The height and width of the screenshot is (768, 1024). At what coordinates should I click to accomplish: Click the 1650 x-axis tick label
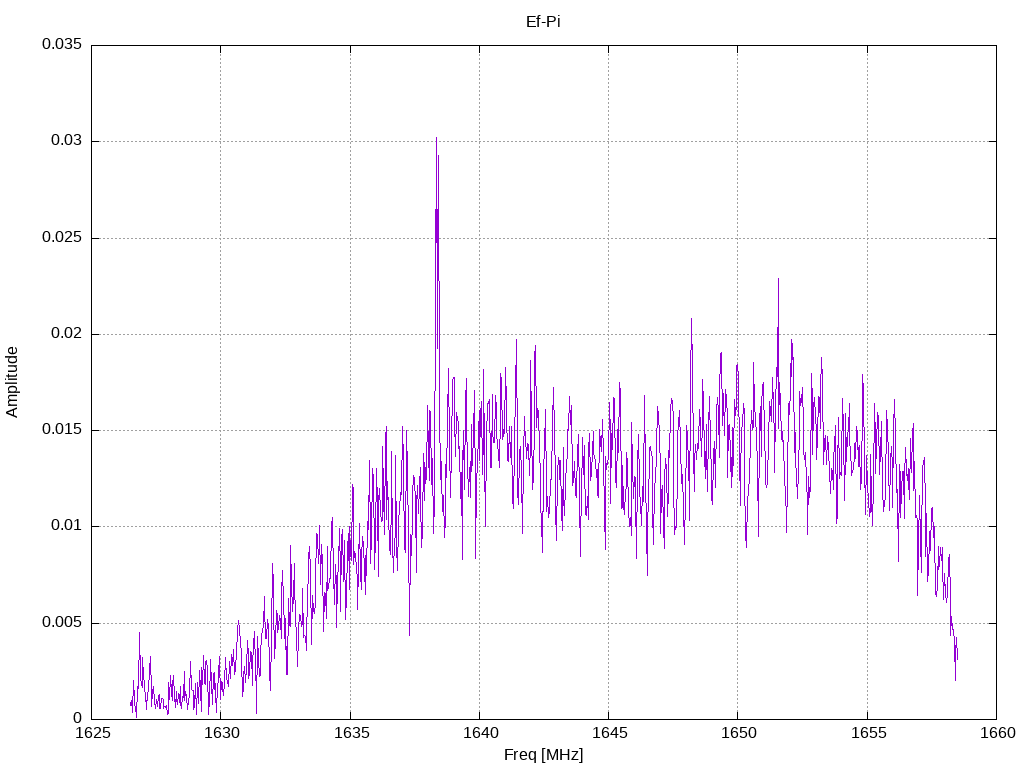737,733
